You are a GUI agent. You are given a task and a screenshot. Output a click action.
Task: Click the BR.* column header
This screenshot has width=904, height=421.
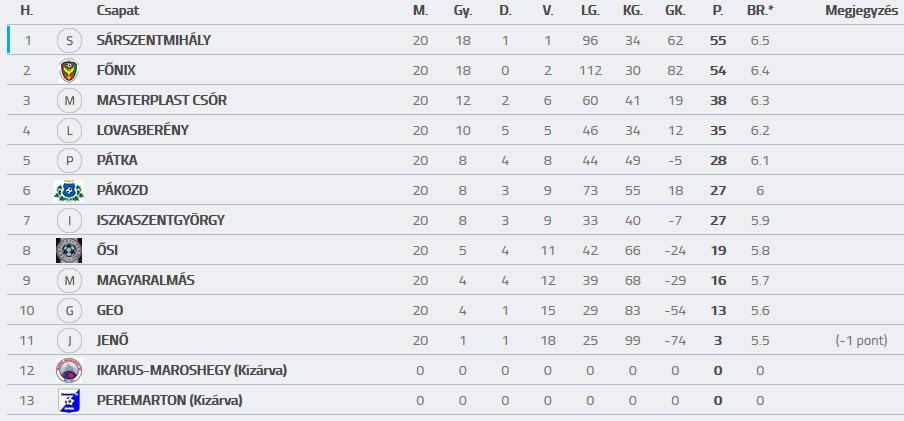[760, 10]
